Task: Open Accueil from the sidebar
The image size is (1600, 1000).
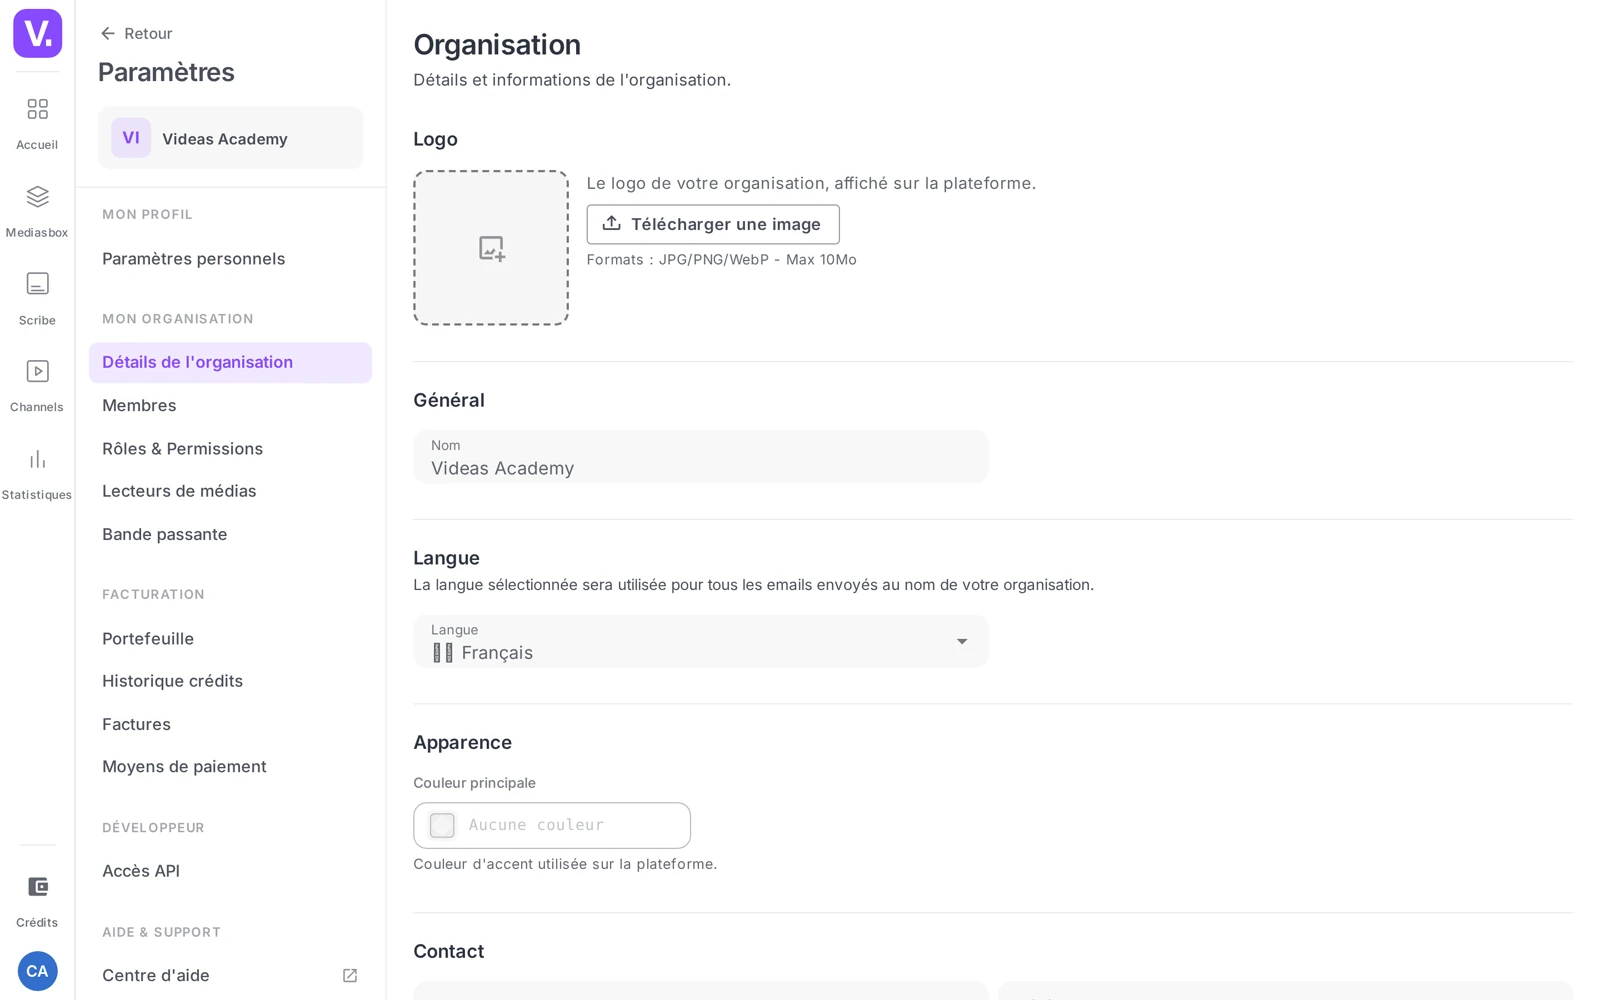Action: pyautogui.click(x=37, y=123)
